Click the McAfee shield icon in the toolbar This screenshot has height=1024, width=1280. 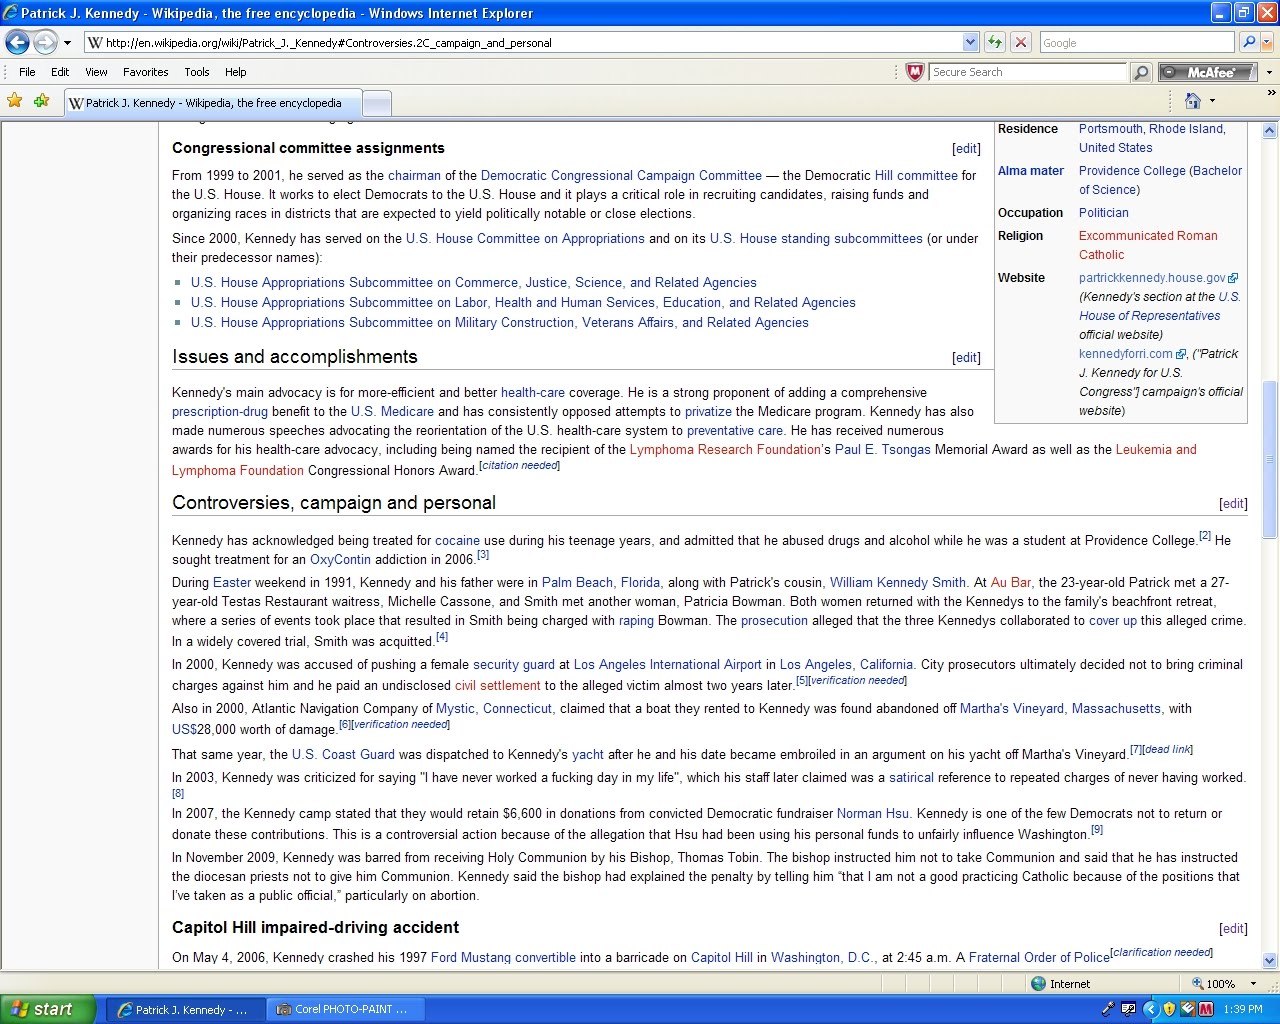914,72
